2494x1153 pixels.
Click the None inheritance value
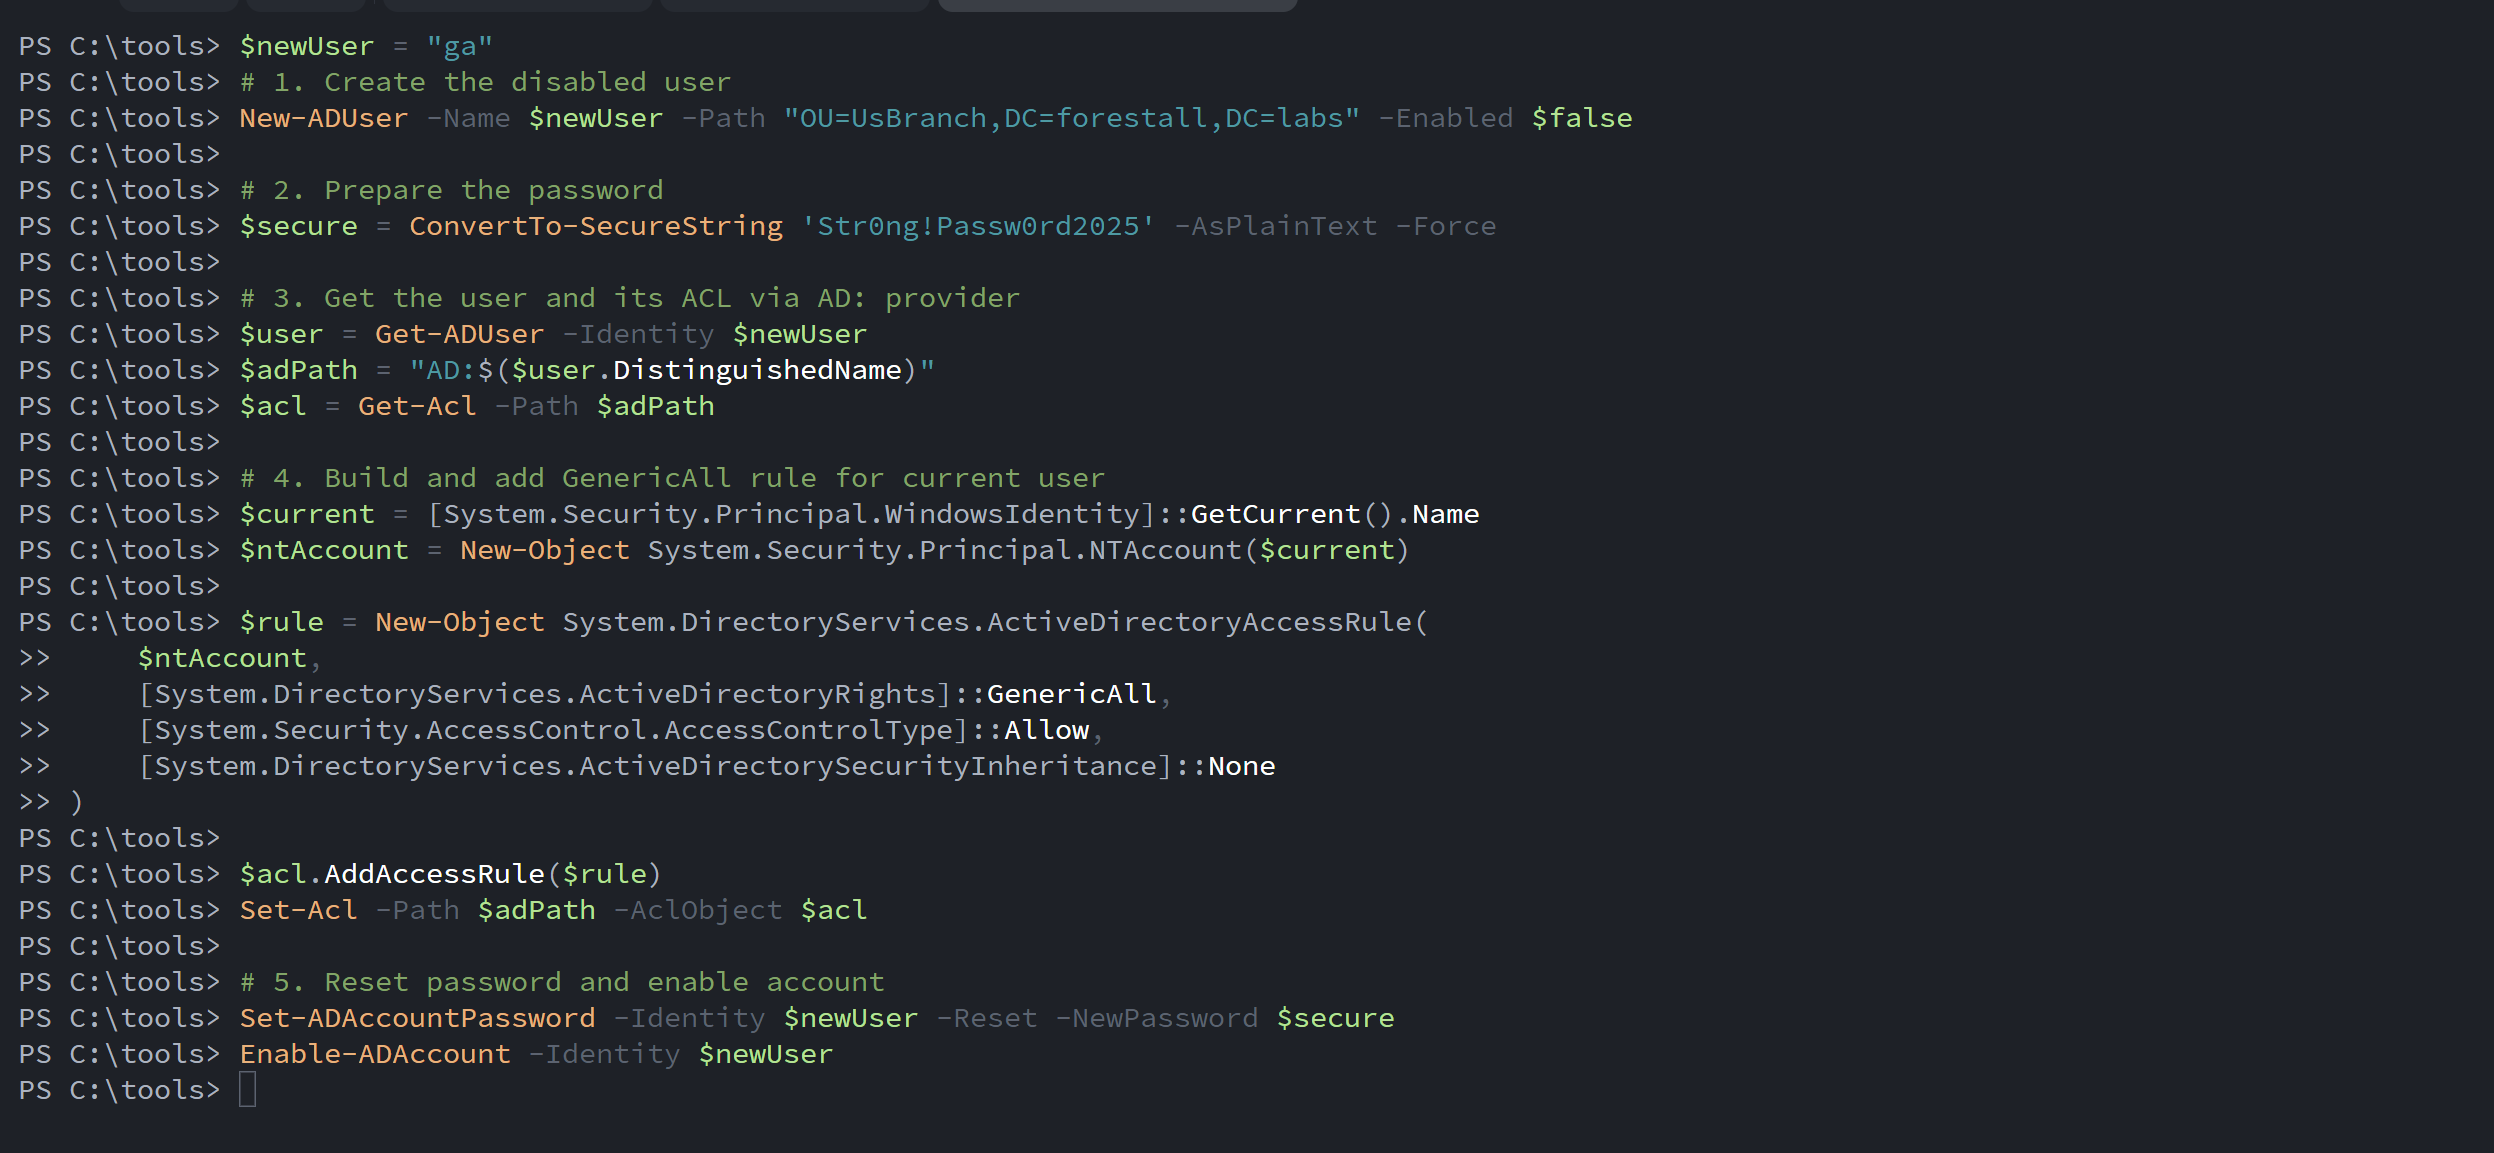[x=1241, y=766]
